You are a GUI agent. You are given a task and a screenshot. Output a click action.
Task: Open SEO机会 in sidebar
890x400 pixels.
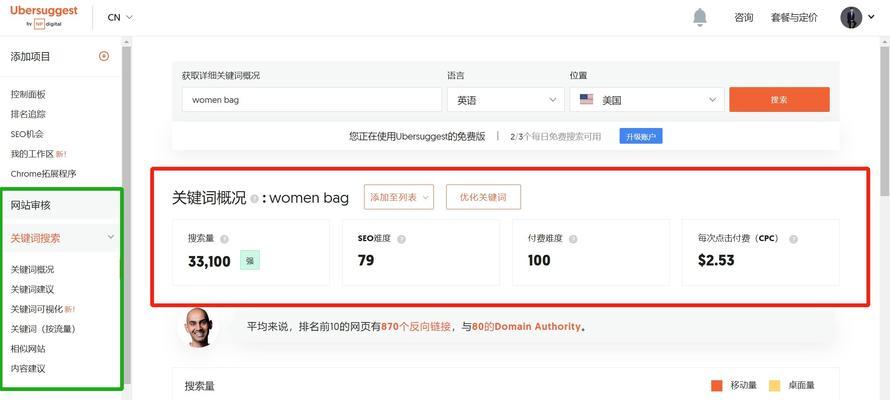click(x=27, y=134)
